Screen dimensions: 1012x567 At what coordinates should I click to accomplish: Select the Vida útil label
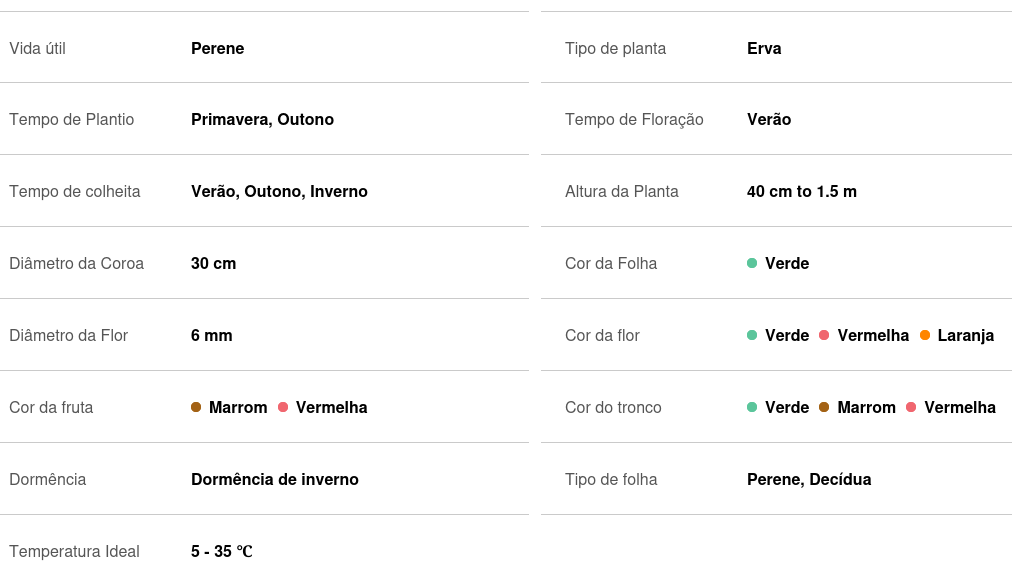(38, 48)
